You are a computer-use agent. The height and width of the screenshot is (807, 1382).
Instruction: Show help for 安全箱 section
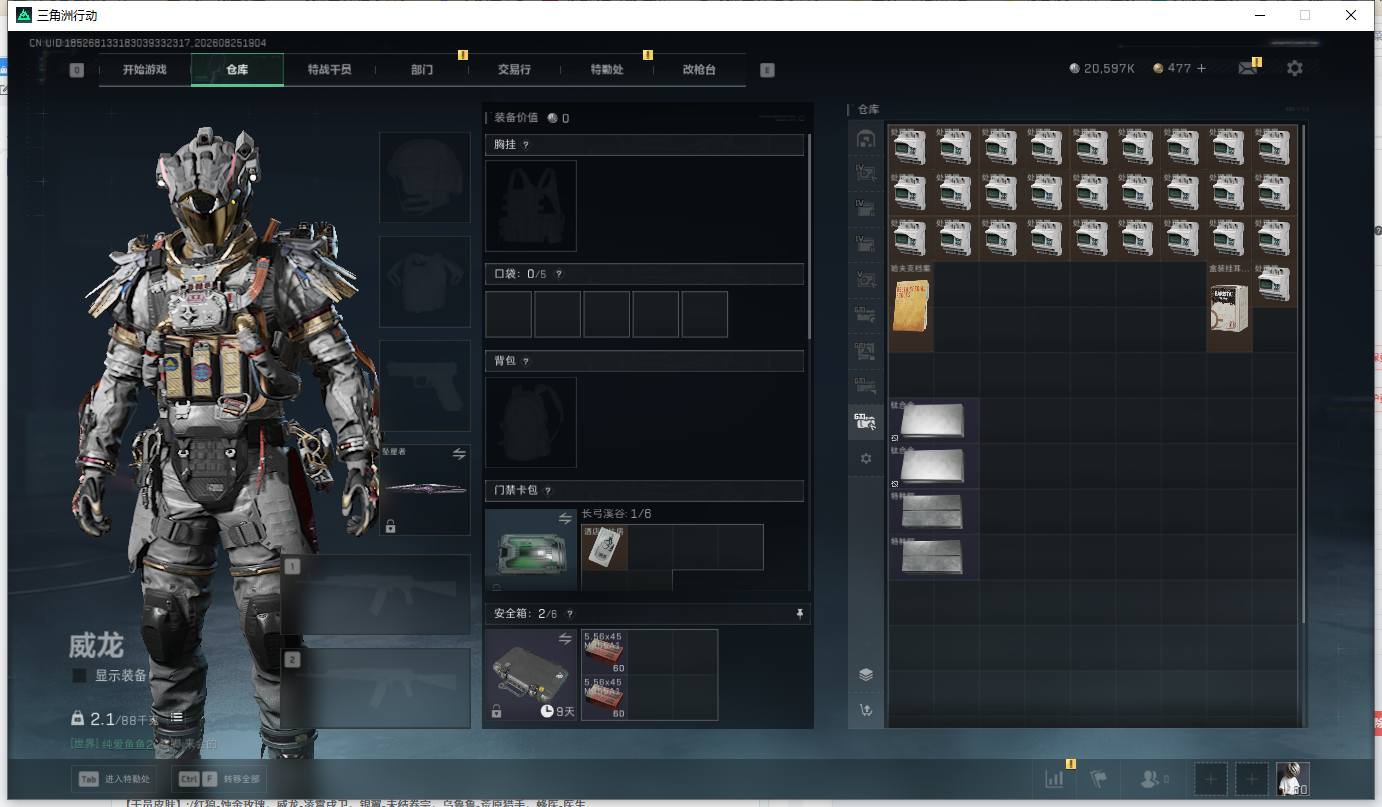click(570, 614)
